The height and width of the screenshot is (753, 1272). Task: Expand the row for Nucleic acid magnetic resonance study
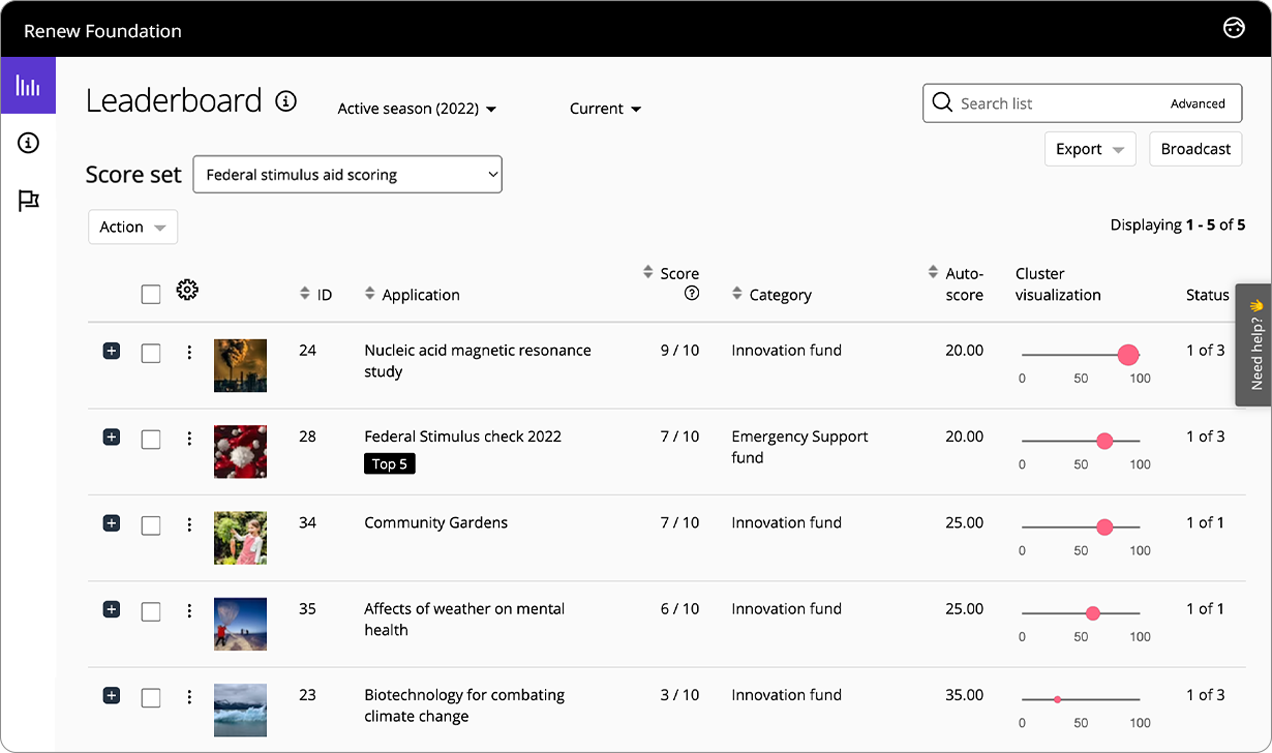coord(111,351)
